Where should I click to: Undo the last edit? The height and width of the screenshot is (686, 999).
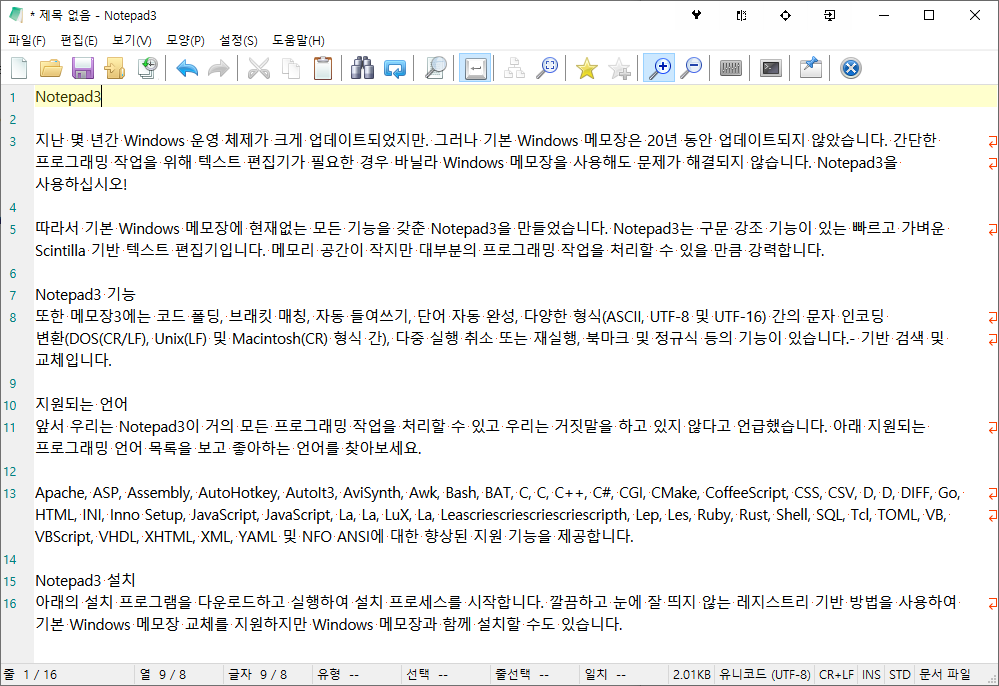(x=187, y=68)
